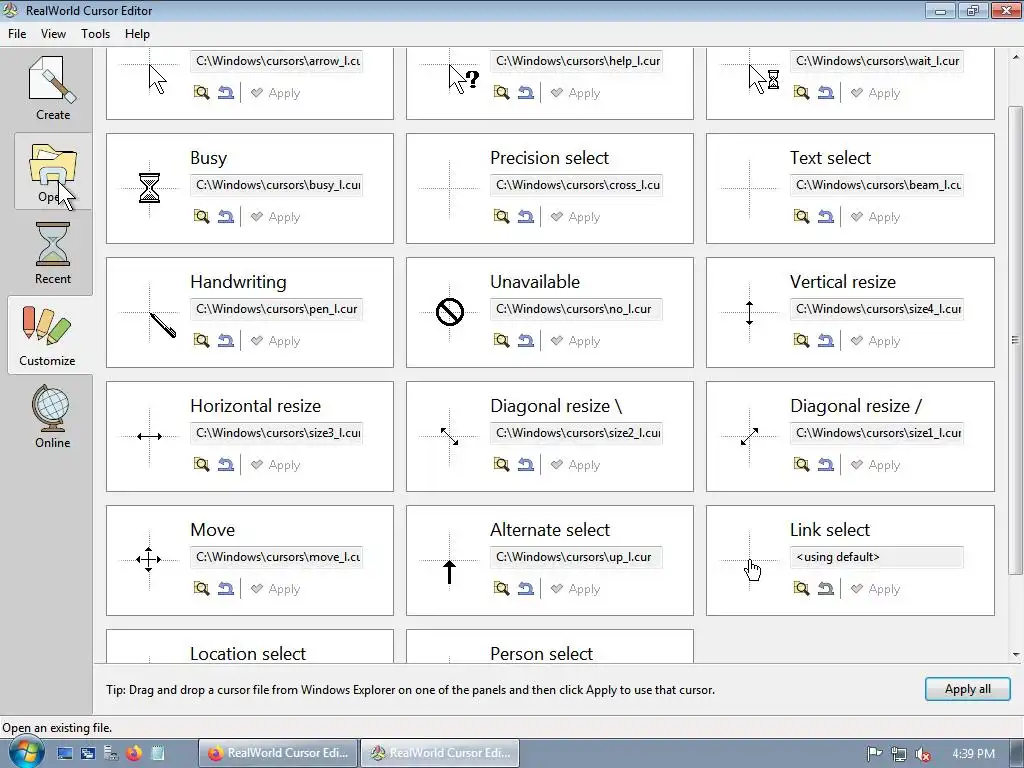Click the busy_l.cur path field
This screenshot has height=768, width=1024.
[x=276, y=185]
